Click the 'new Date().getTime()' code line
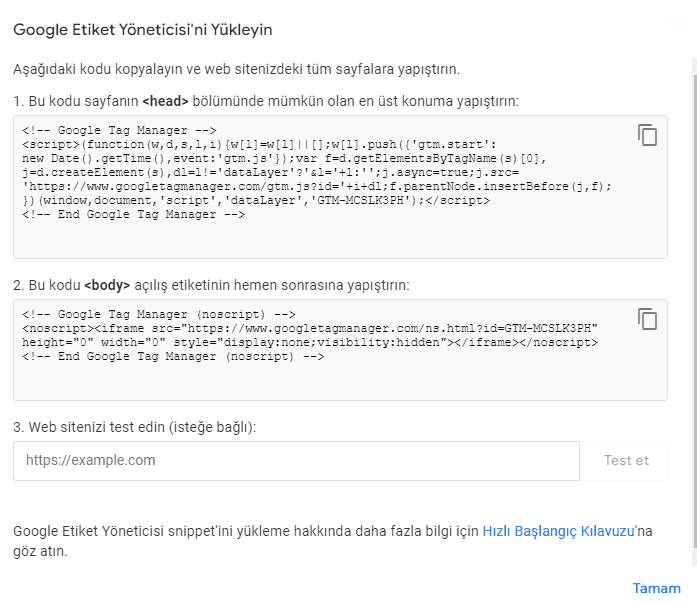The width and height of the screenshot is (697, 602). click(284, 158)
